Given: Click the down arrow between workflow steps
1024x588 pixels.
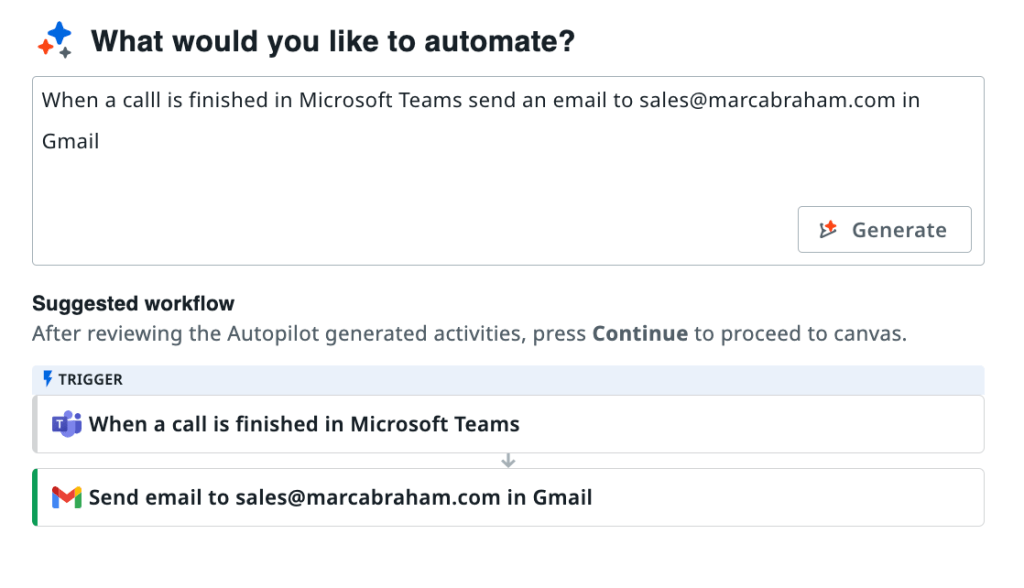Looking at the screenshot, I should tap(508, 461).
